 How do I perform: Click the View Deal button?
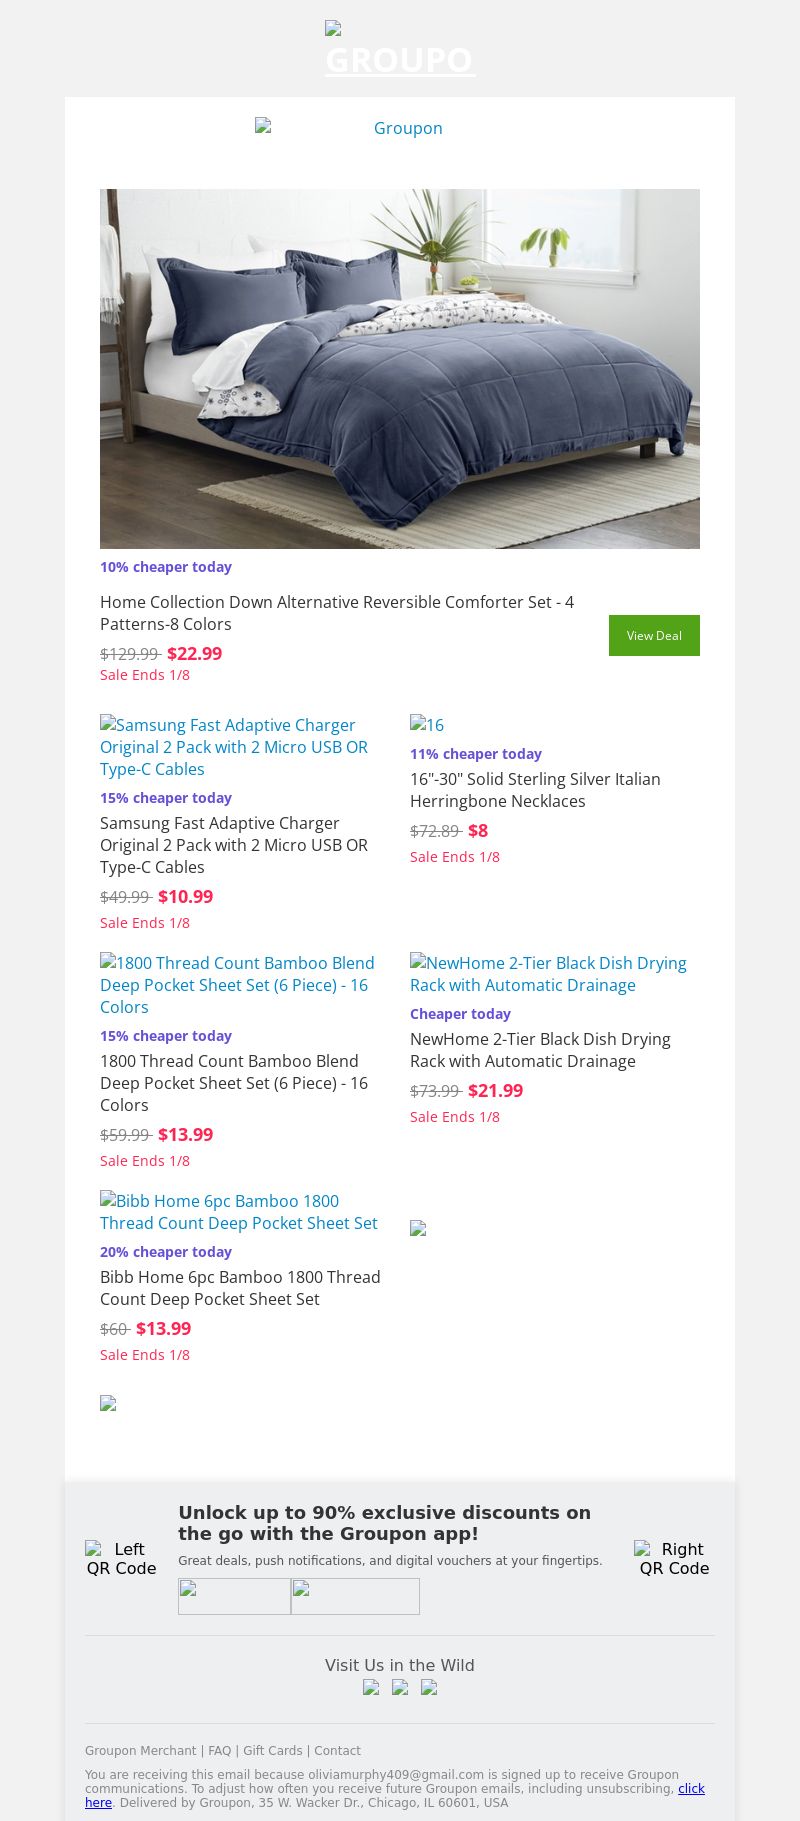[654, 636]
